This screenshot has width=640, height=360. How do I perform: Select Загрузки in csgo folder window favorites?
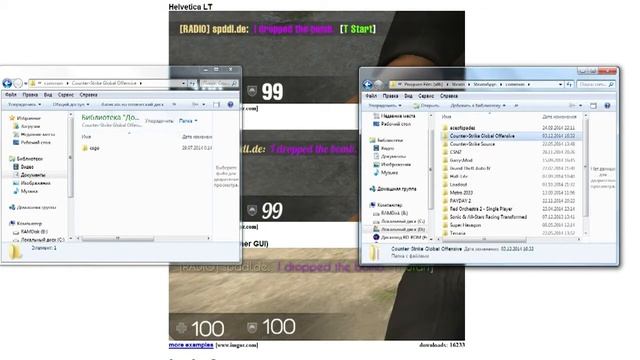(x=27, y=126)
